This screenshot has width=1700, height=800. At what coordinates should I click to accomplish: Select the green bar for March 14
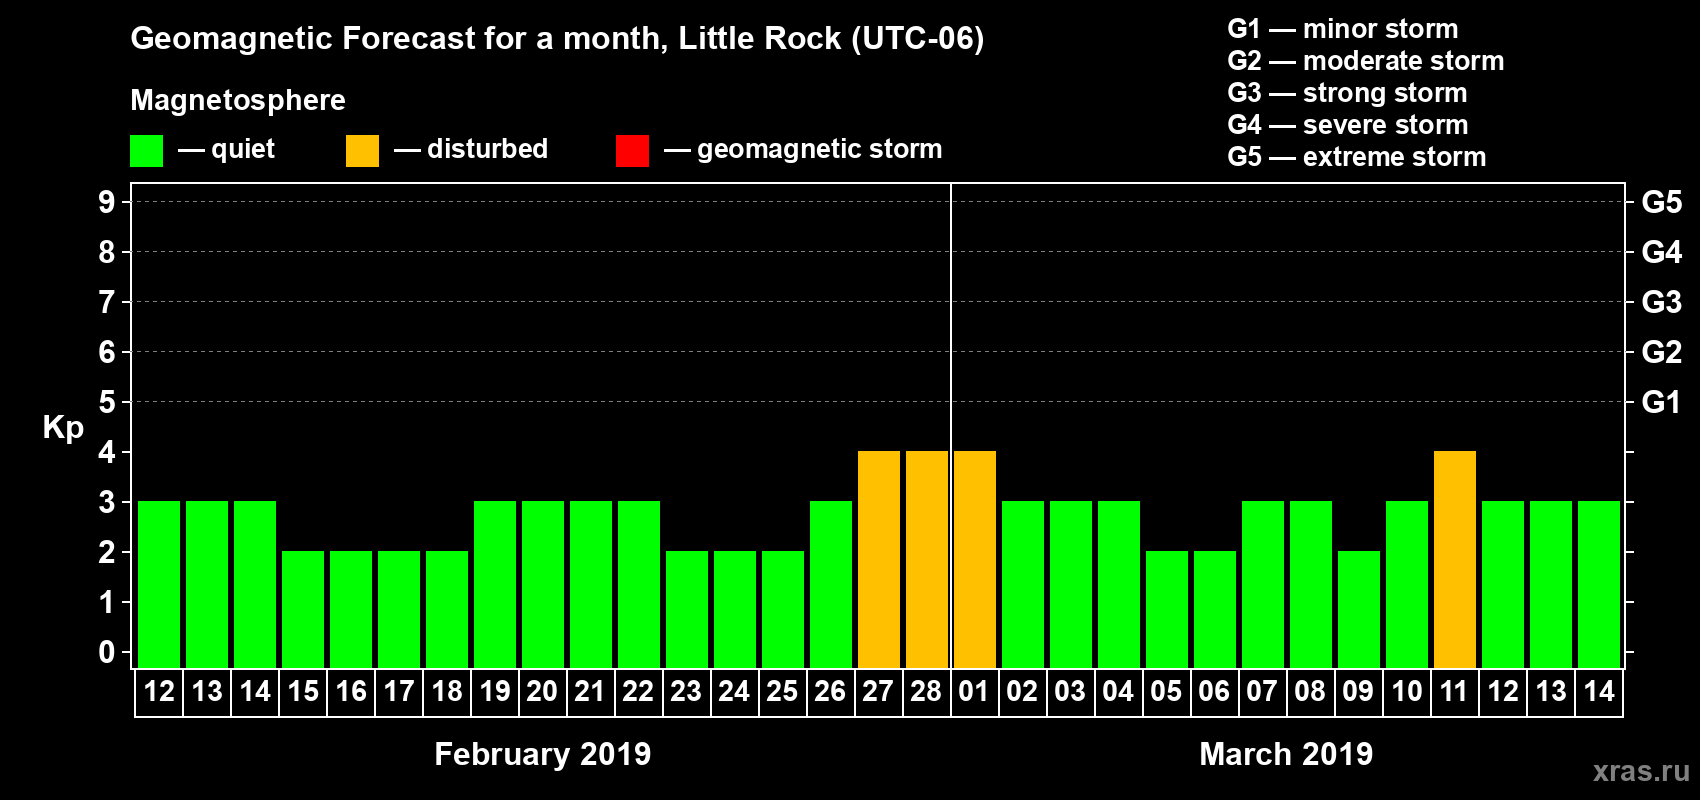click(x=1599, y=585)
